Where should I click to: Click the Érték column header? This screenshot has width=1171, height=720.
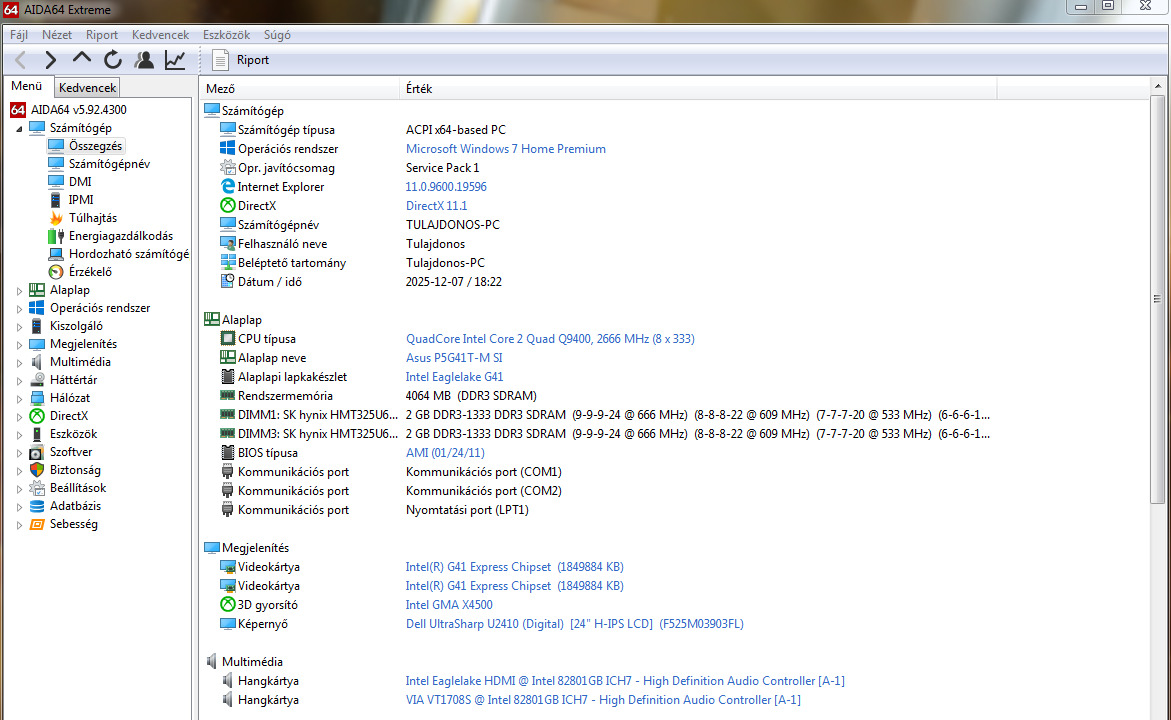(698, 89)
